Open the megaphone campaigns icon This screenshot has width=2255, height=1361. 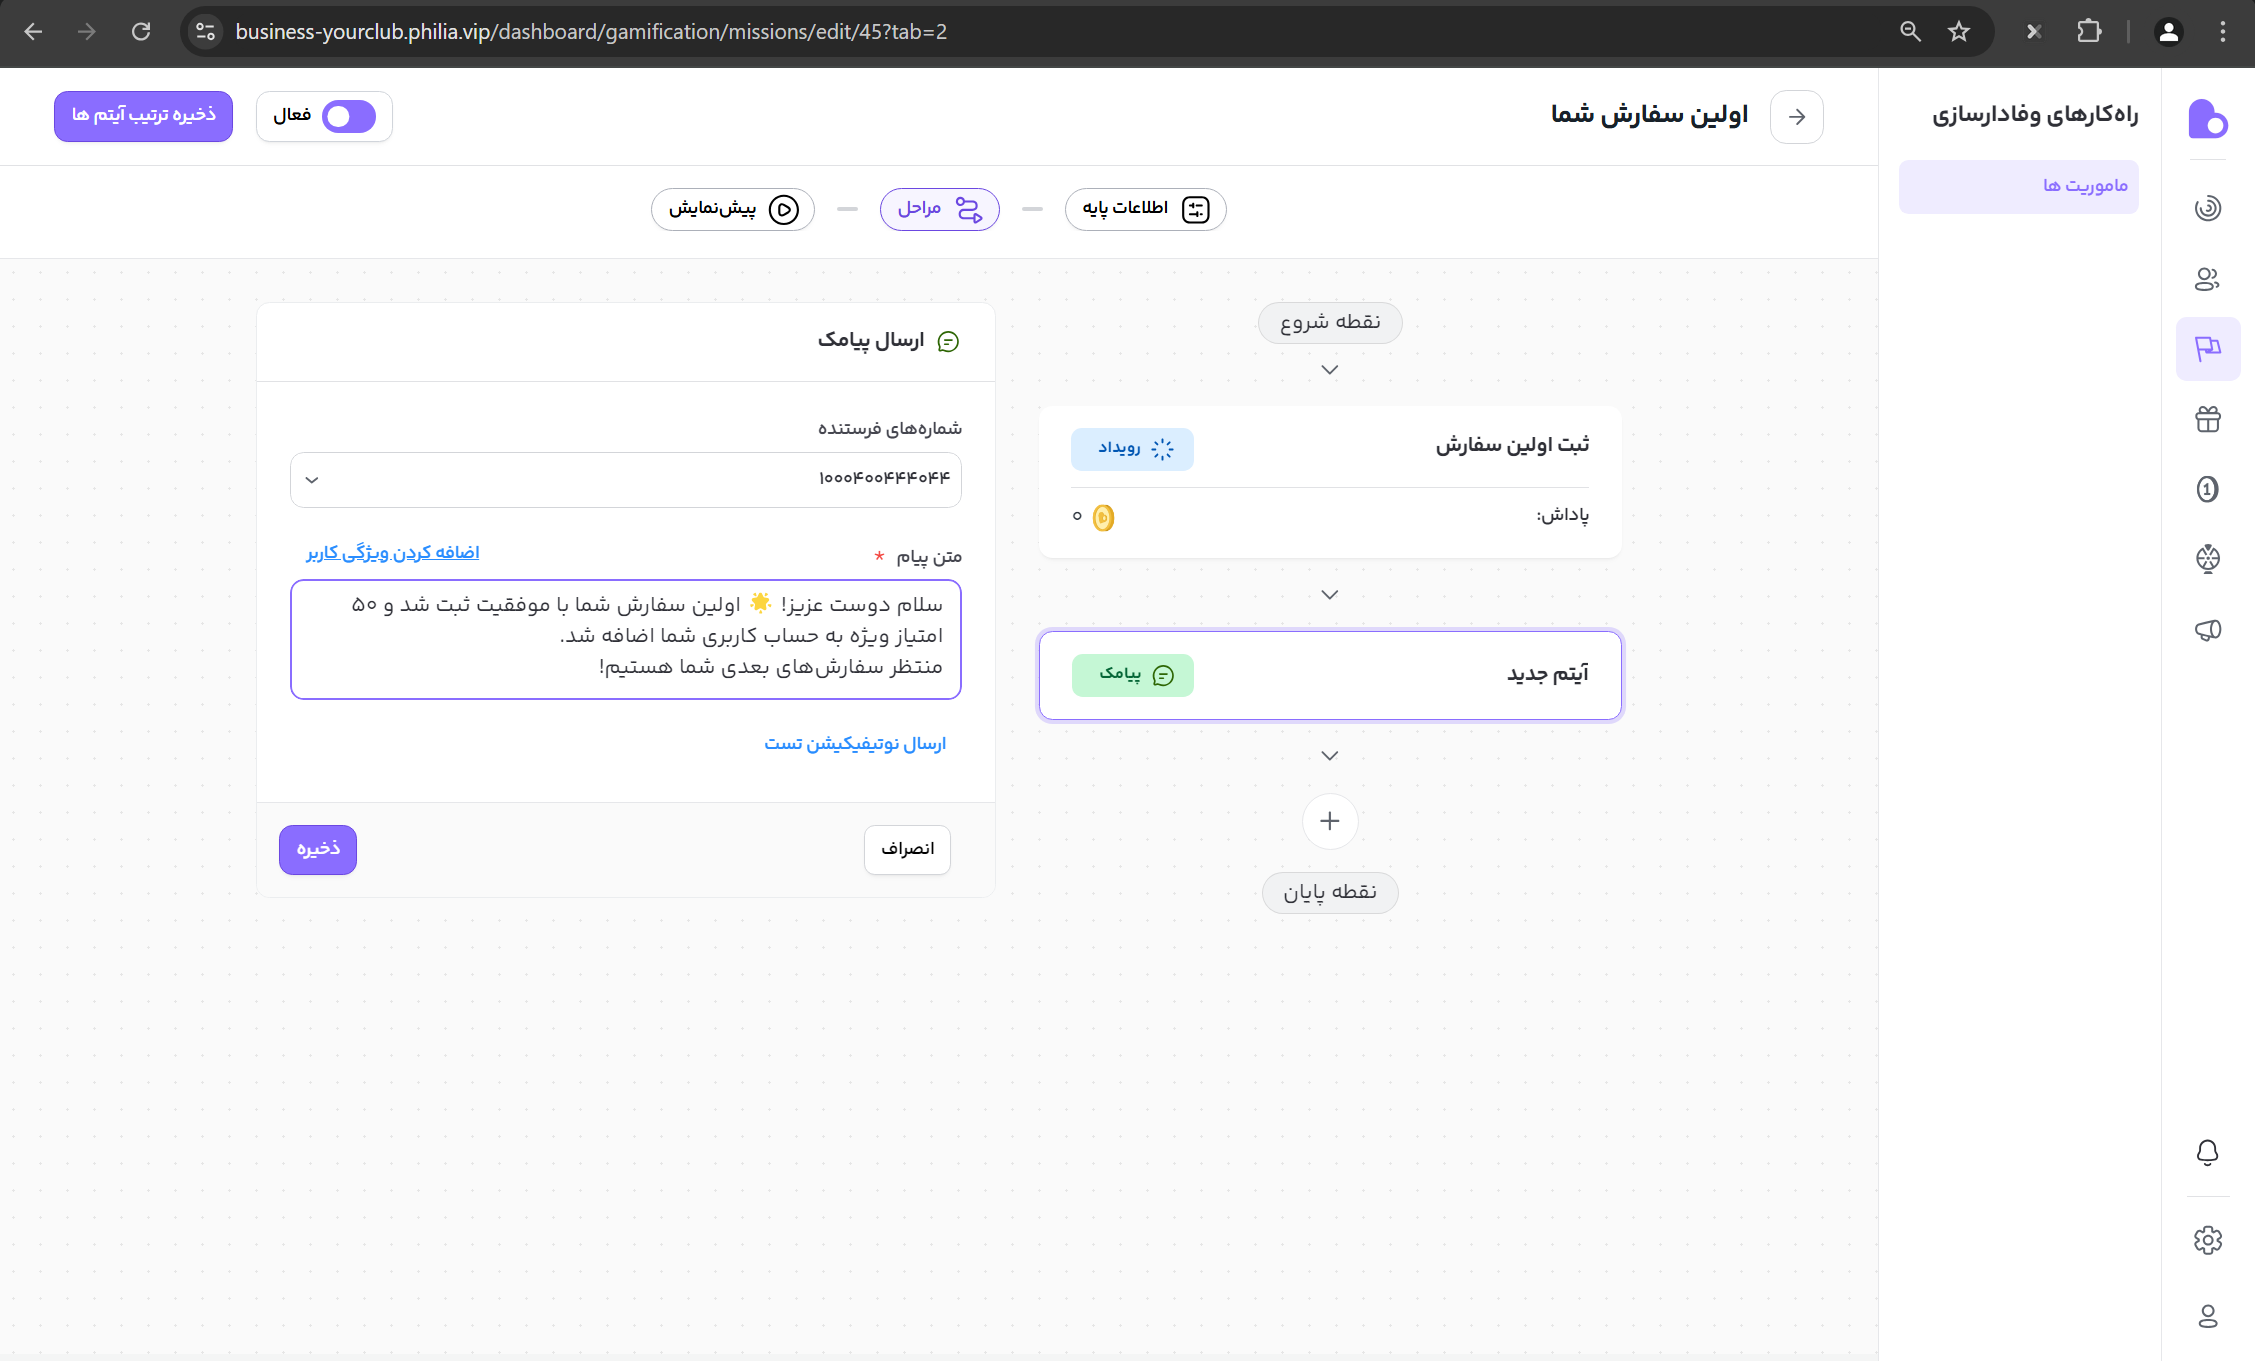pyautogui.click(x=2207, y=629)
